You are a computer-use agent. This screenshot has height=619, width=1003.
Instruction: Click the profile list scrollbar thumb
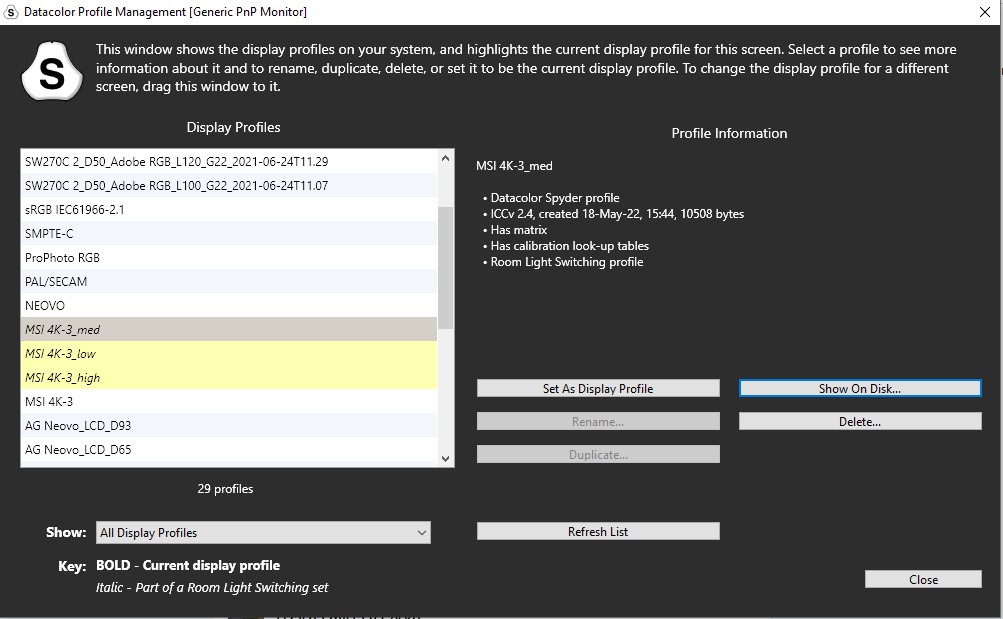[x=446, y=267]
